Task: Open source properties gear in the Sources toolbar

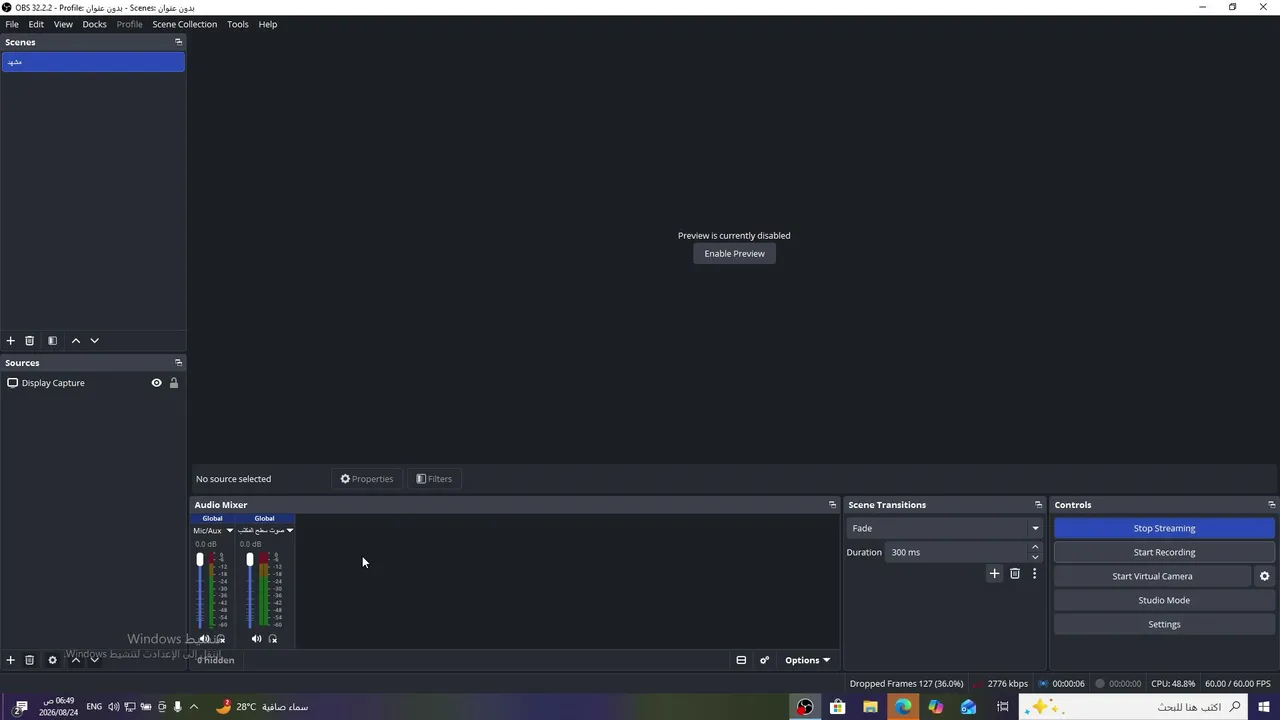Action: tap(52, 660)
